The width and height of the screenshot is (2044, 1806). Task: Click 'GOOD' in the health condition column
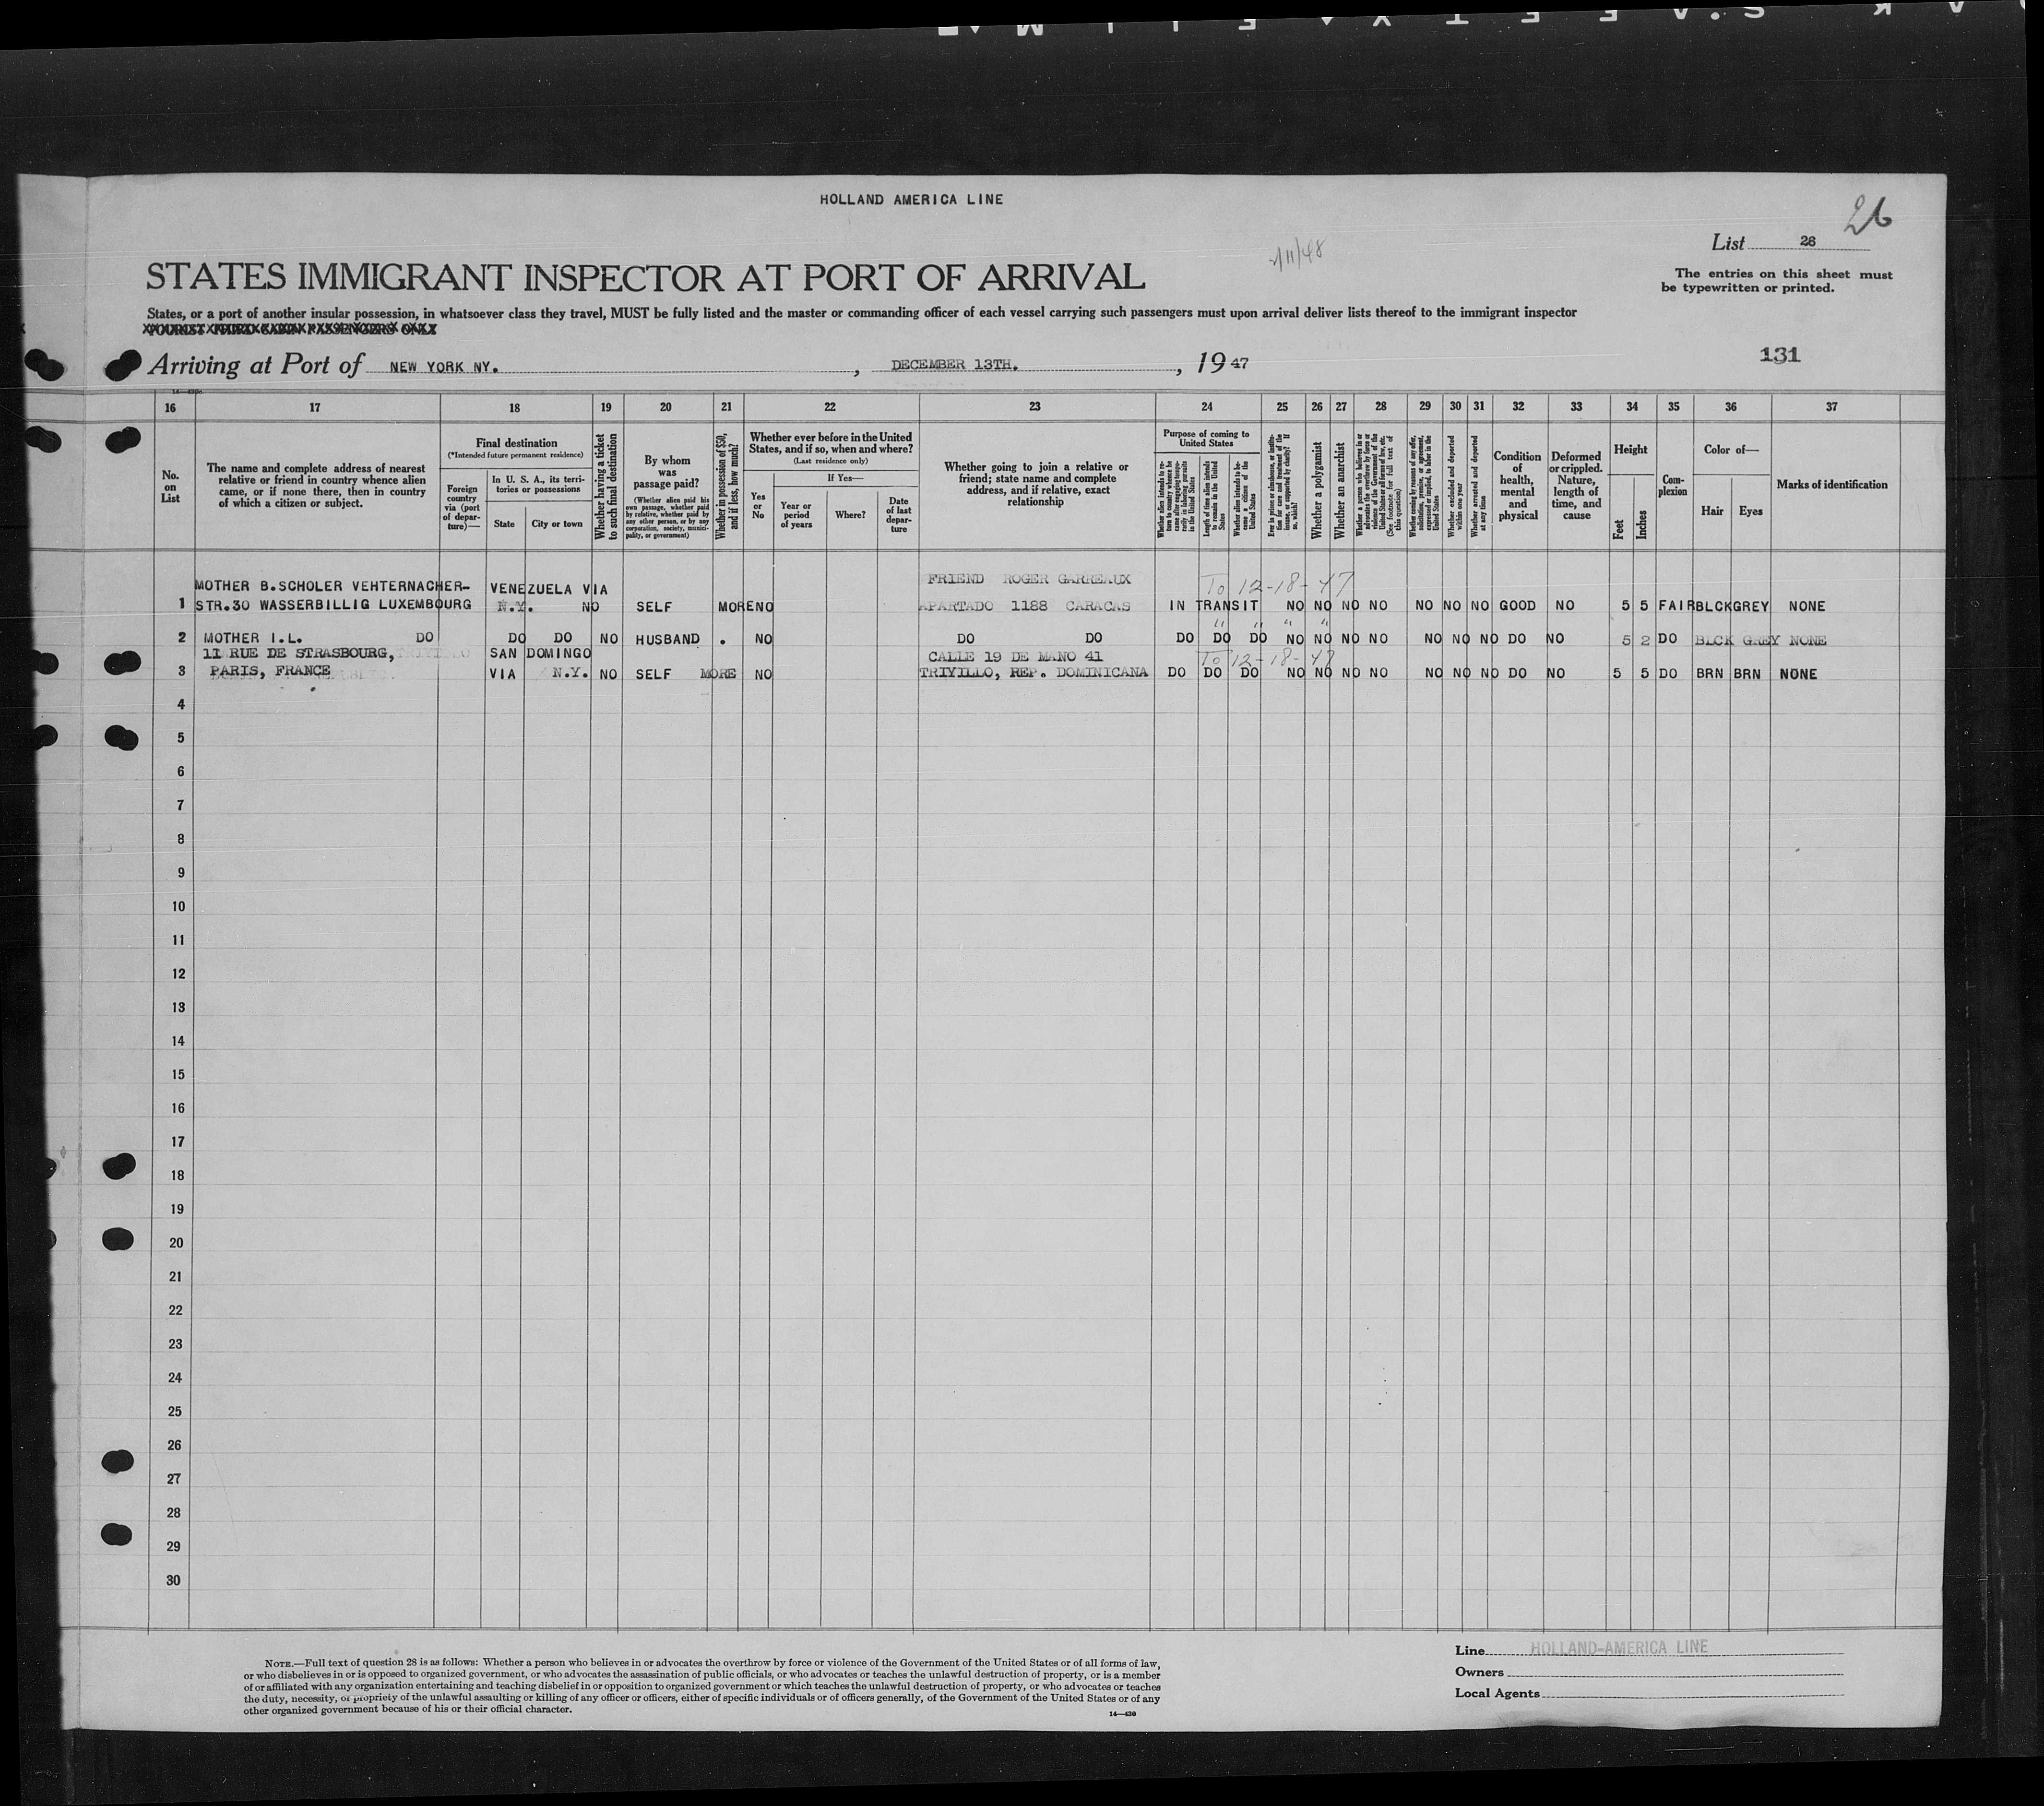coord(1517,606)
